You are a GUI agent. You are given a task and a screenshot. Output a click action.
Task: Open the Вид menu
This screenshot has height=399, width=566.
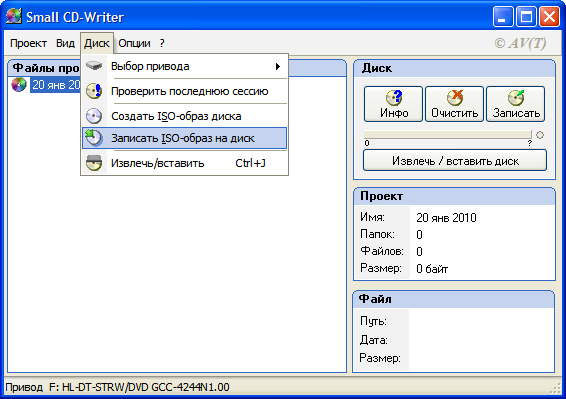click(65, 43)
